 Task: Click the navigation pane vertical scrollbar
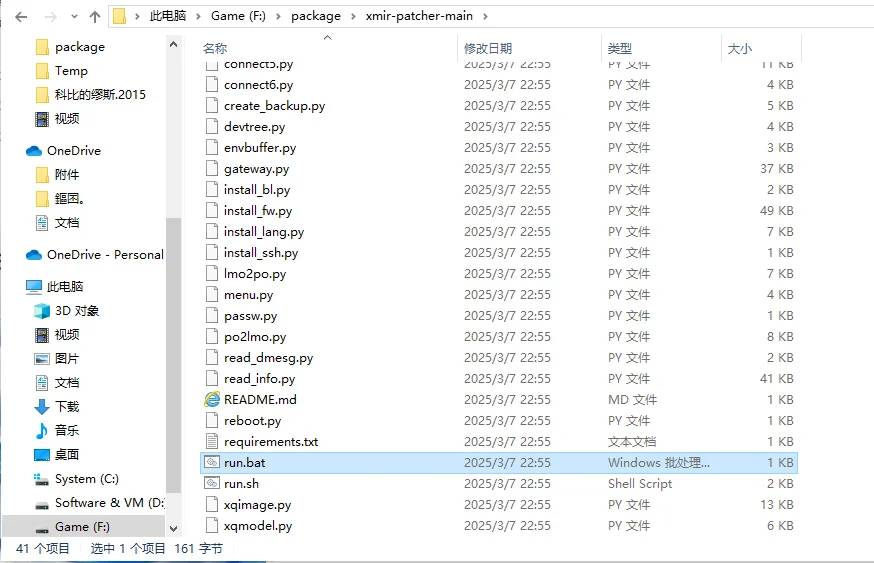pos(173,350)
